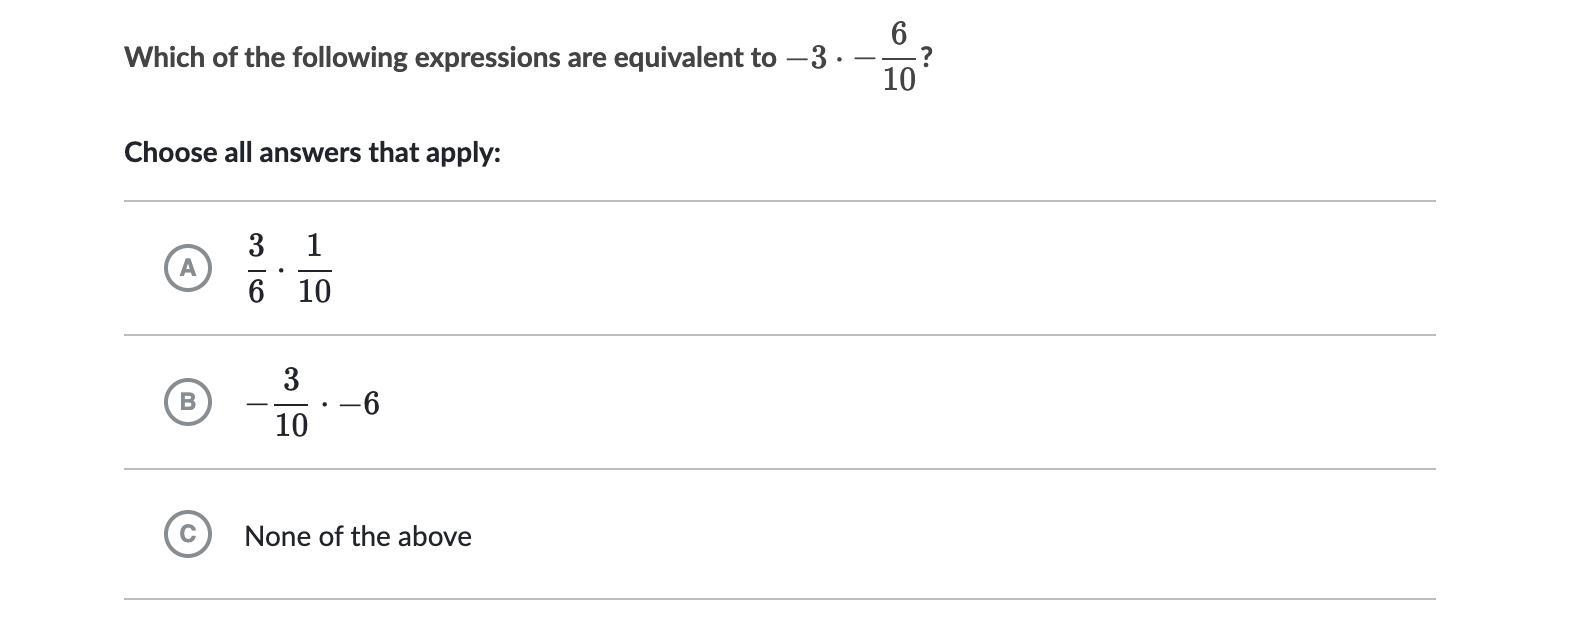The width and height of the screenshot is (1586, 640).
Task: Click the question mark ending the prompt
Action: click(x=927, y=56)
